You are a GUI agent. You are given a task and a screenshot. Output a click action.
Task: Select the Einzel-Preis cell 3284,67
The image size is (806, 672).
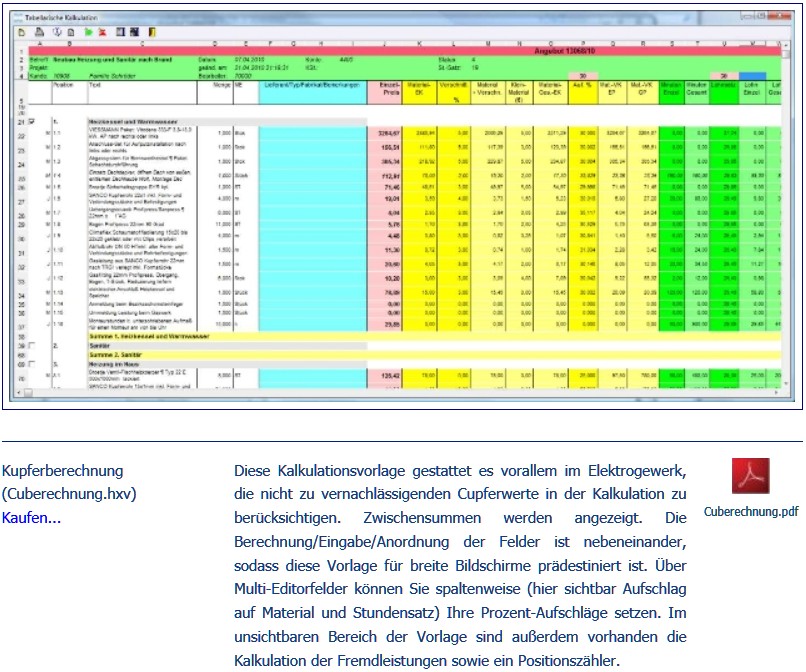click(x=385, y=133)
